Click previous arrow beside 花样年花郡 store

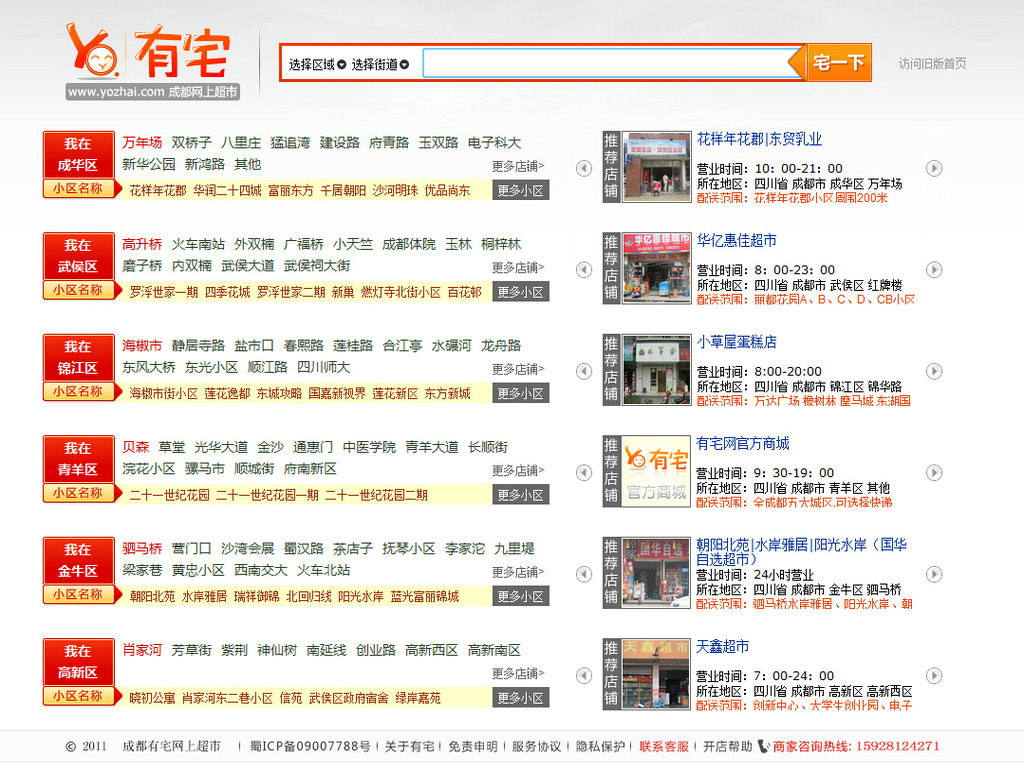(x=584, y=168)
